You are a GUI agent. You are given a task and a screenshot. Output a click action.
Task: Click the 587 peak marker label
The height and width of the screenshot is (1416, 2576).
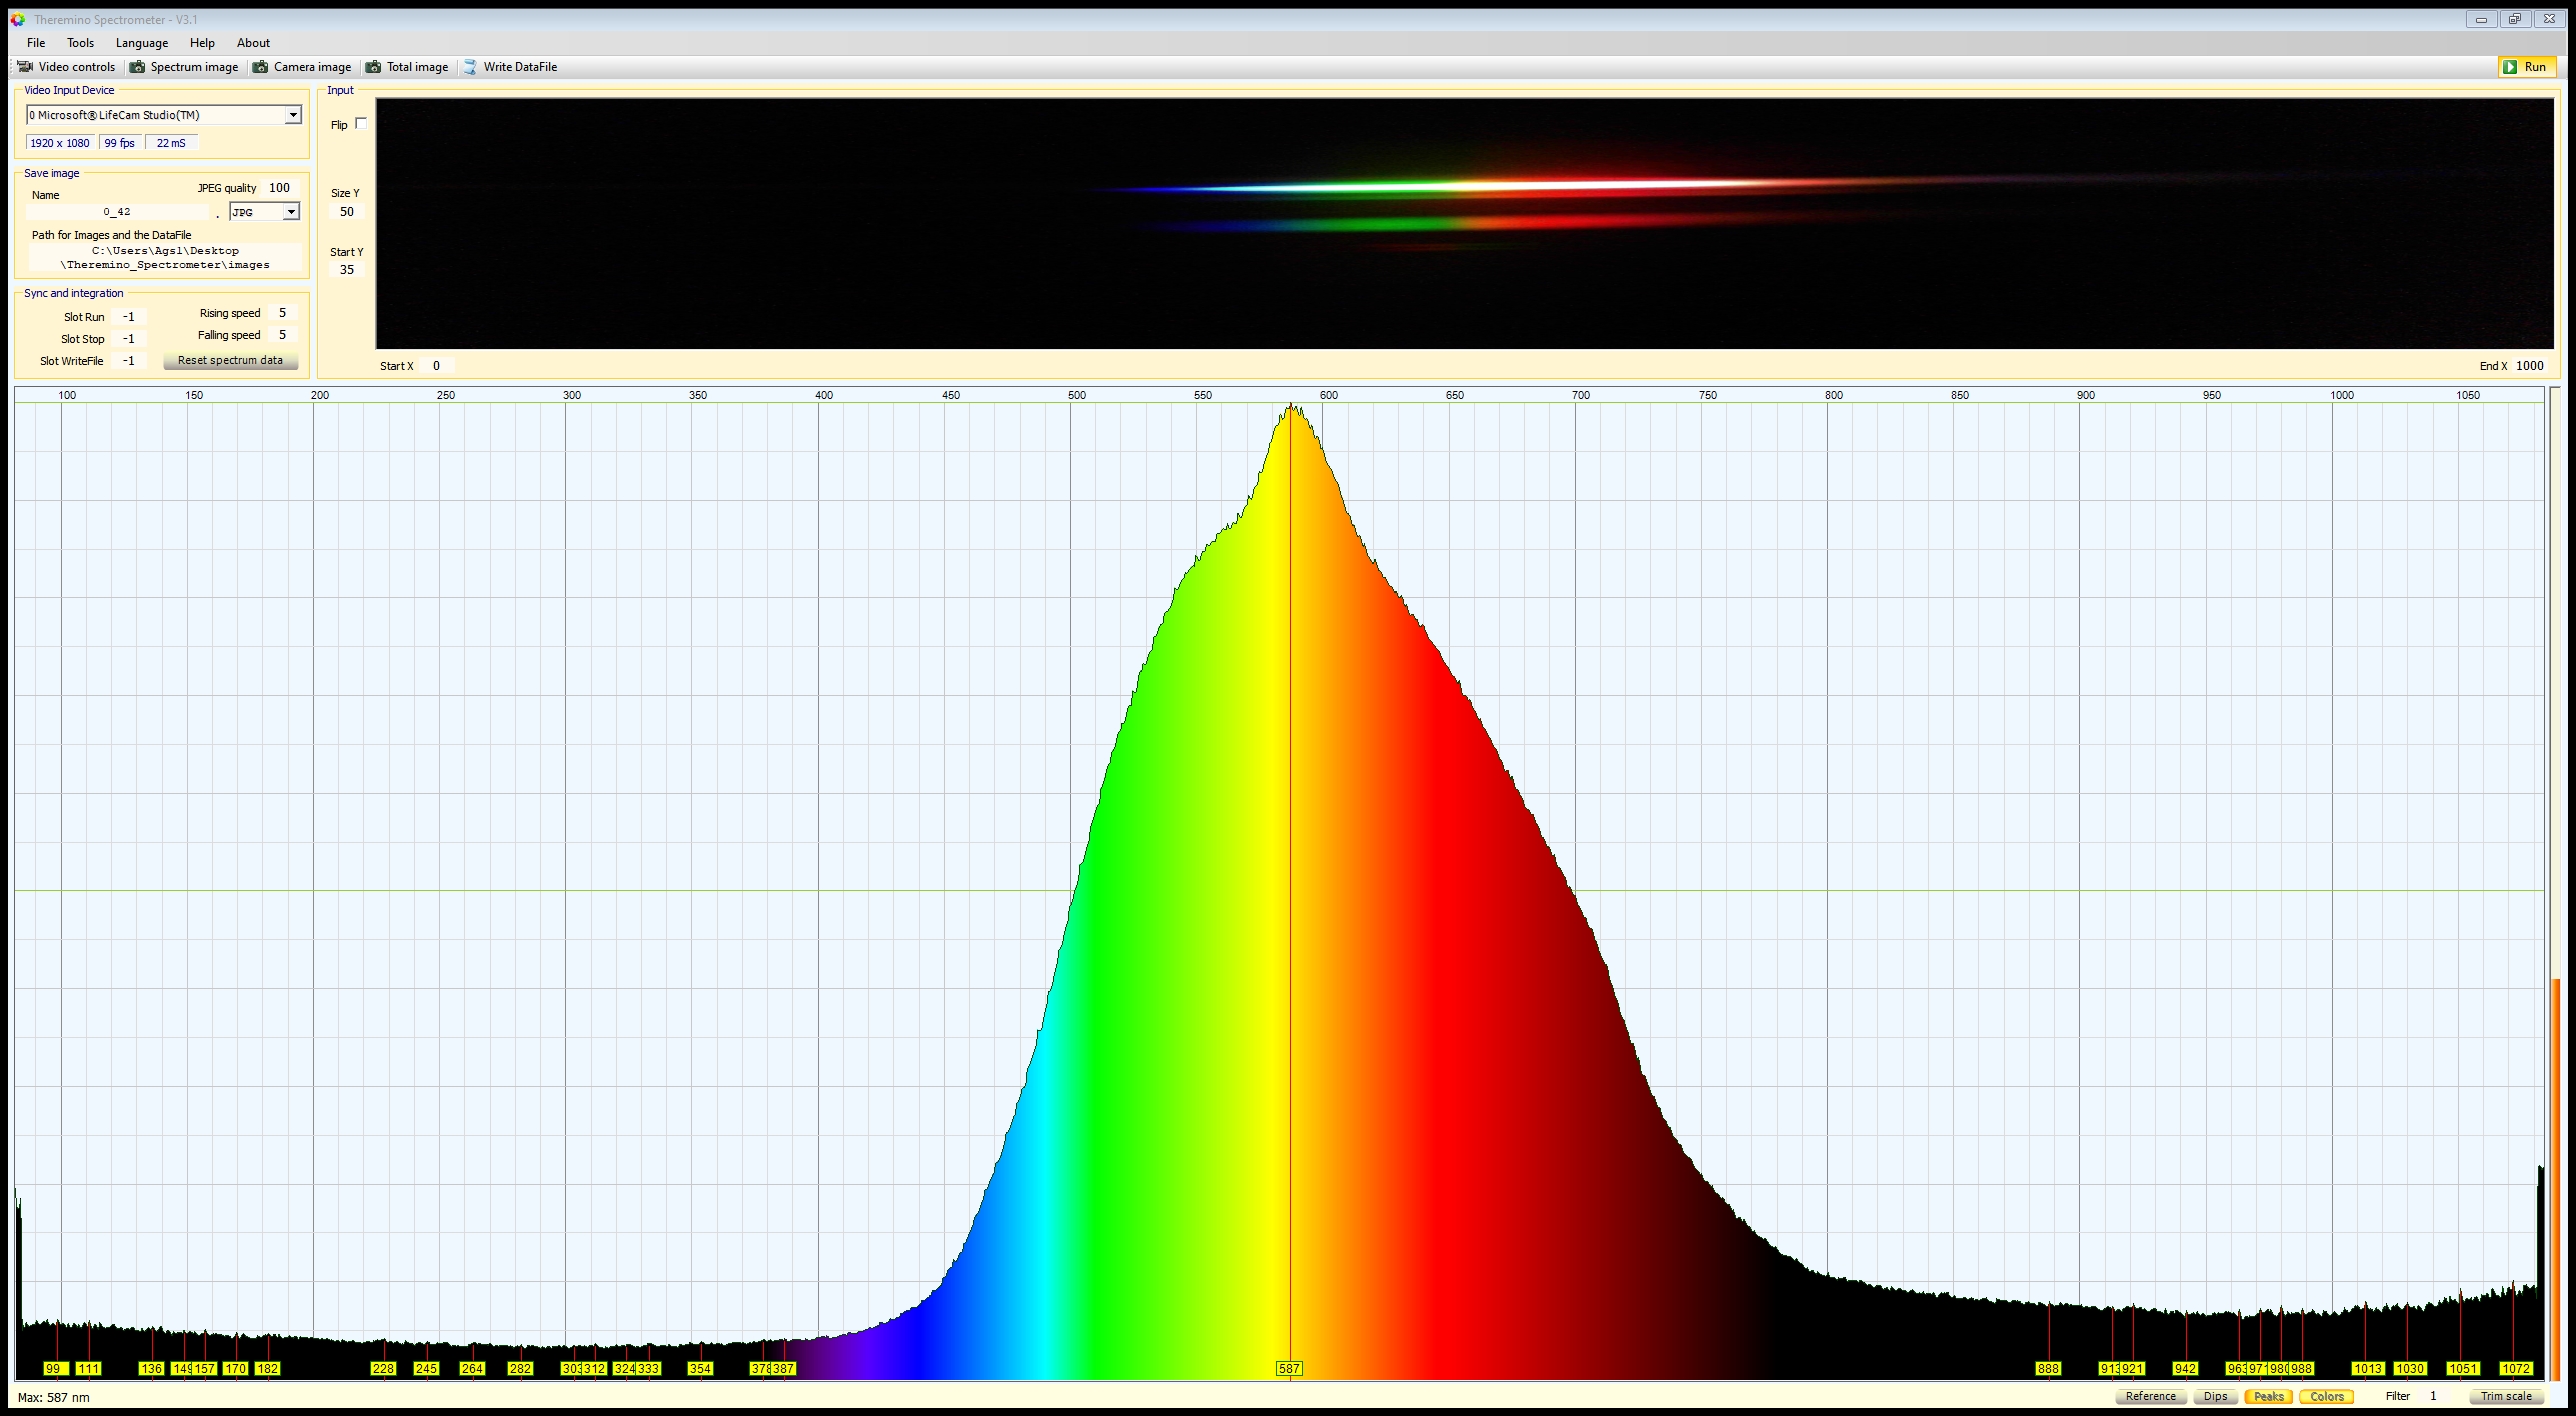(x=1289, y=1368)
